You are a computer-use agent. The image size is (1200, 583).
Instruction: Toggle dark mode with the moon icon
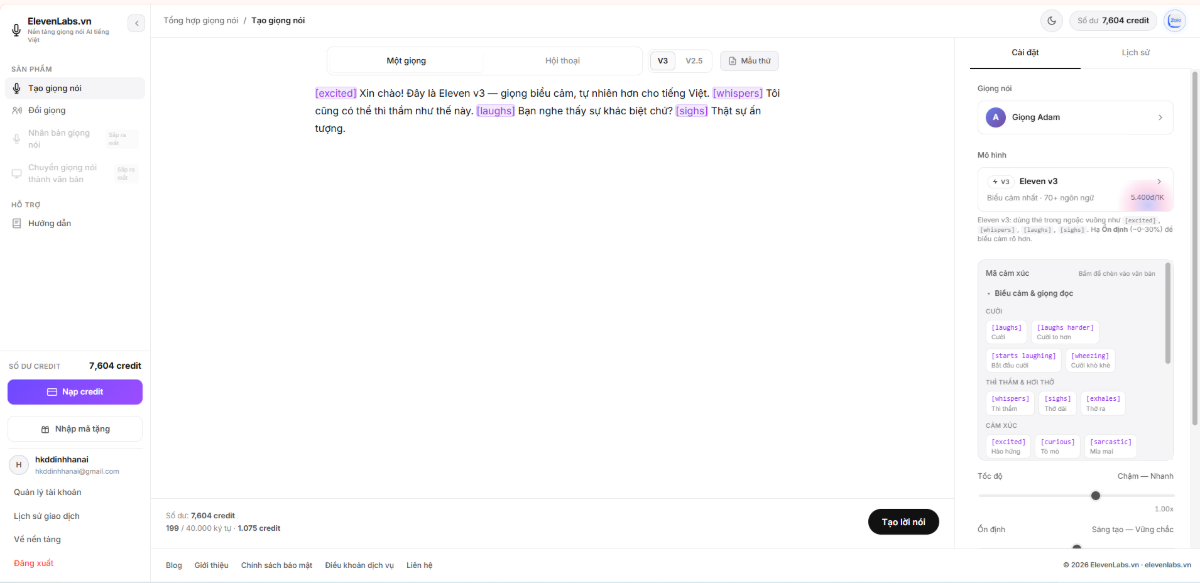click(x=1051, y=20)
